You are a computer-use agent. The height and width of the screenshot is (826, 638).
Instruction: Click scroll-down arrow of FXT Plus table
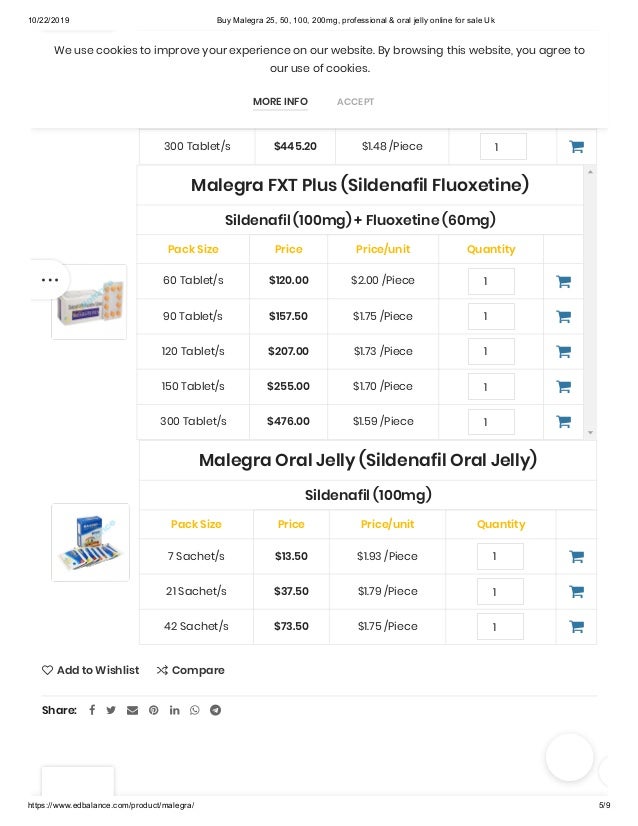tap(590, 432)
